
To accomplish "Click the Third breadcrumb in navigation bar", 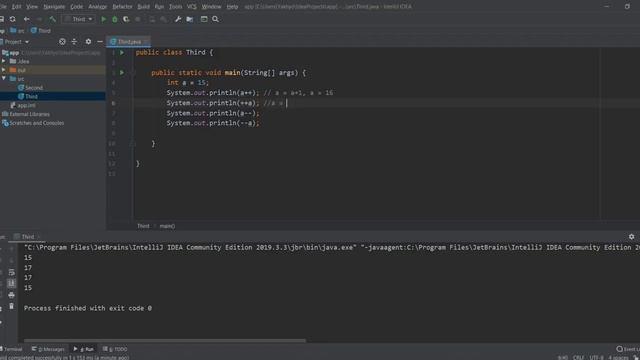I will click(x=41, y=31).
